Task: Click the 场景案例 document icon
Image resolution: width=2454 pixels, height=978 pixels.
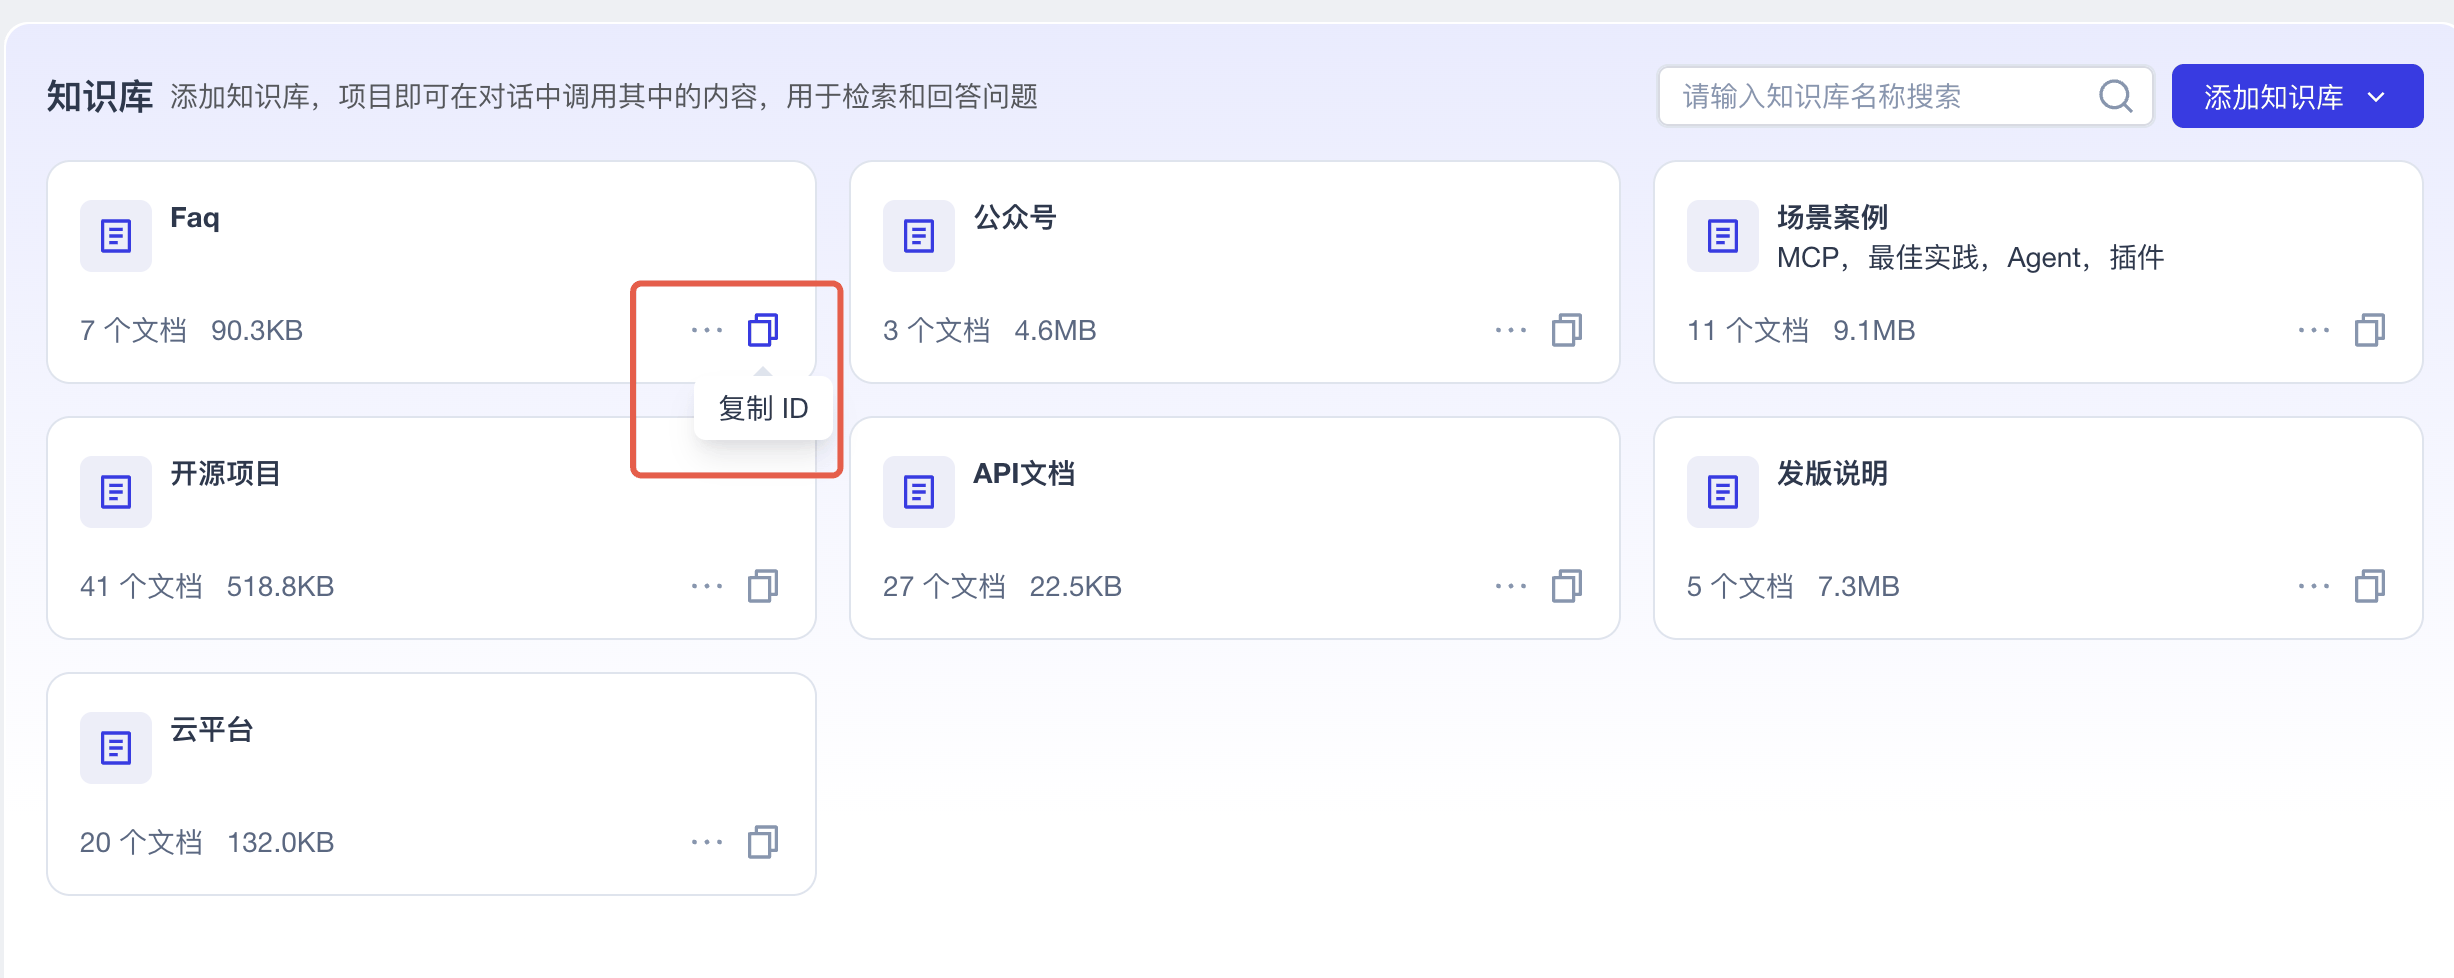Action: (x=1722, y=236)
